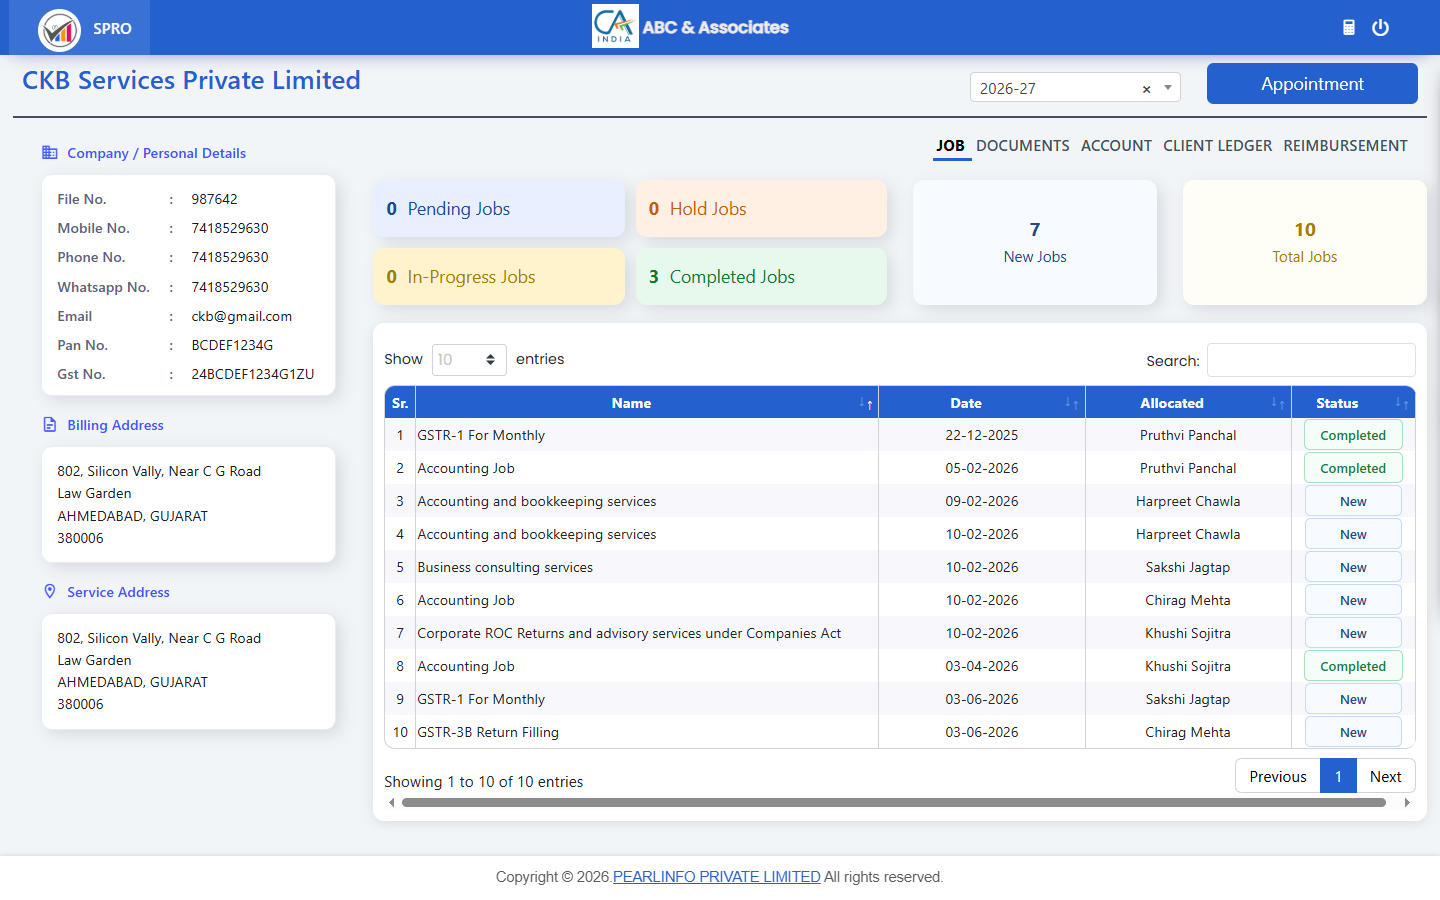Click the date 03-04-2026 cell
The image size is (1440, 900).
coord(982,666)
